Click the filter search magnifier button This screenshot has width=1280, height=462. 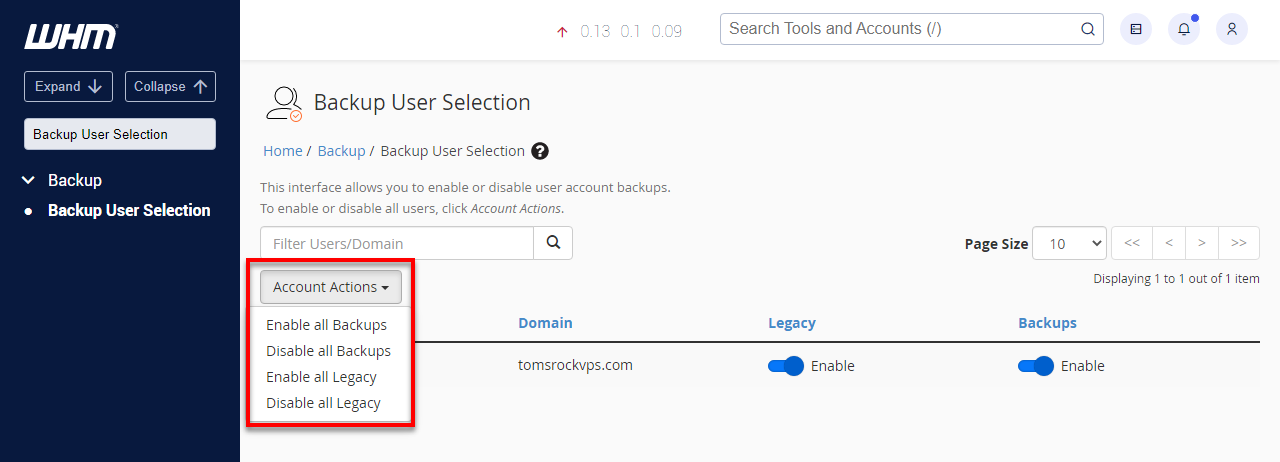(x=553, y=243)
